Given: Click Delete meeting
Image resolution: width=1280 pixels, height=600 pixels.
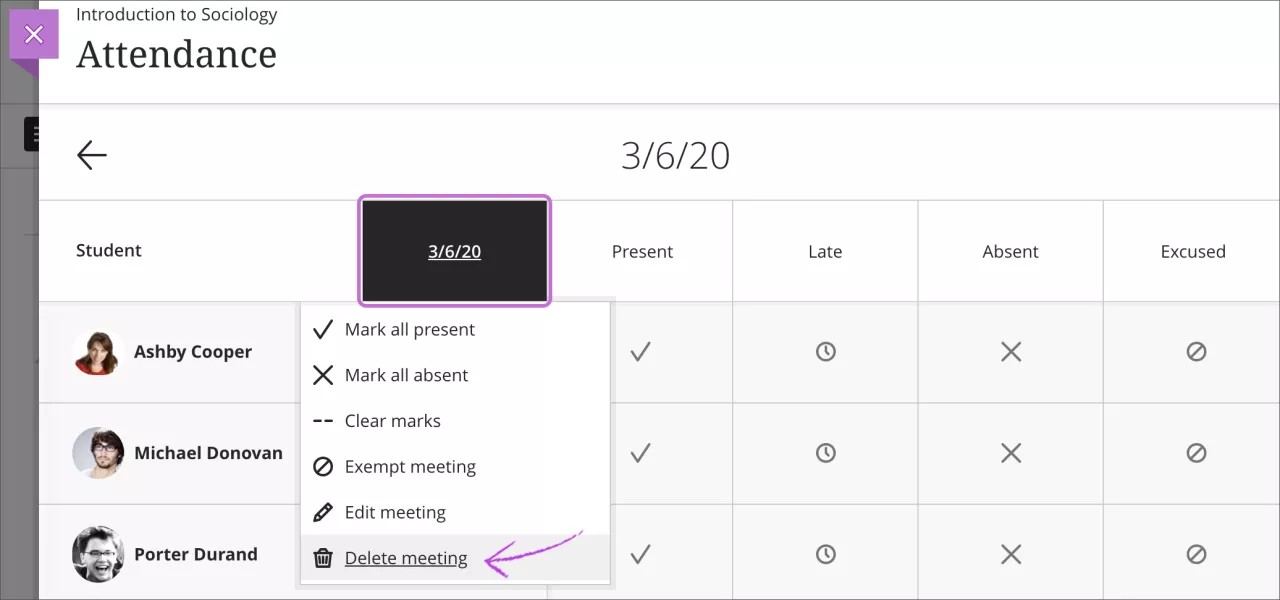Looking at the screenshot, I should (x=405, y=558).
